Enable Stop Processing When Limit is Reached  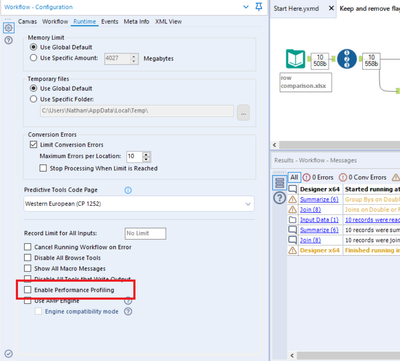(43, 168)
